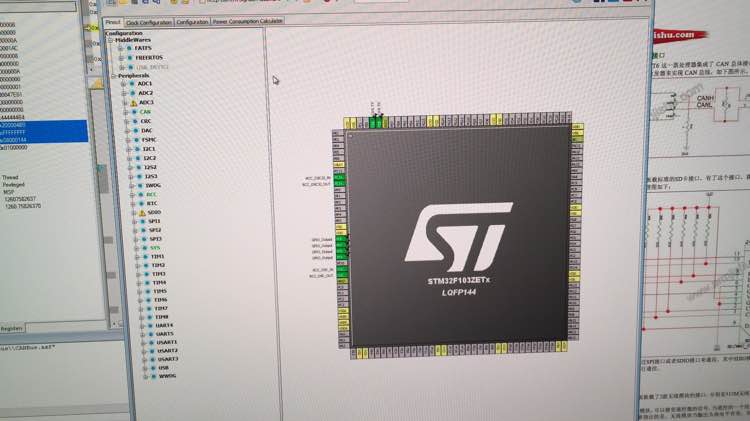
Task: Click the status icon beside USB
Action: pyautogui.click(x=153, y=368)
